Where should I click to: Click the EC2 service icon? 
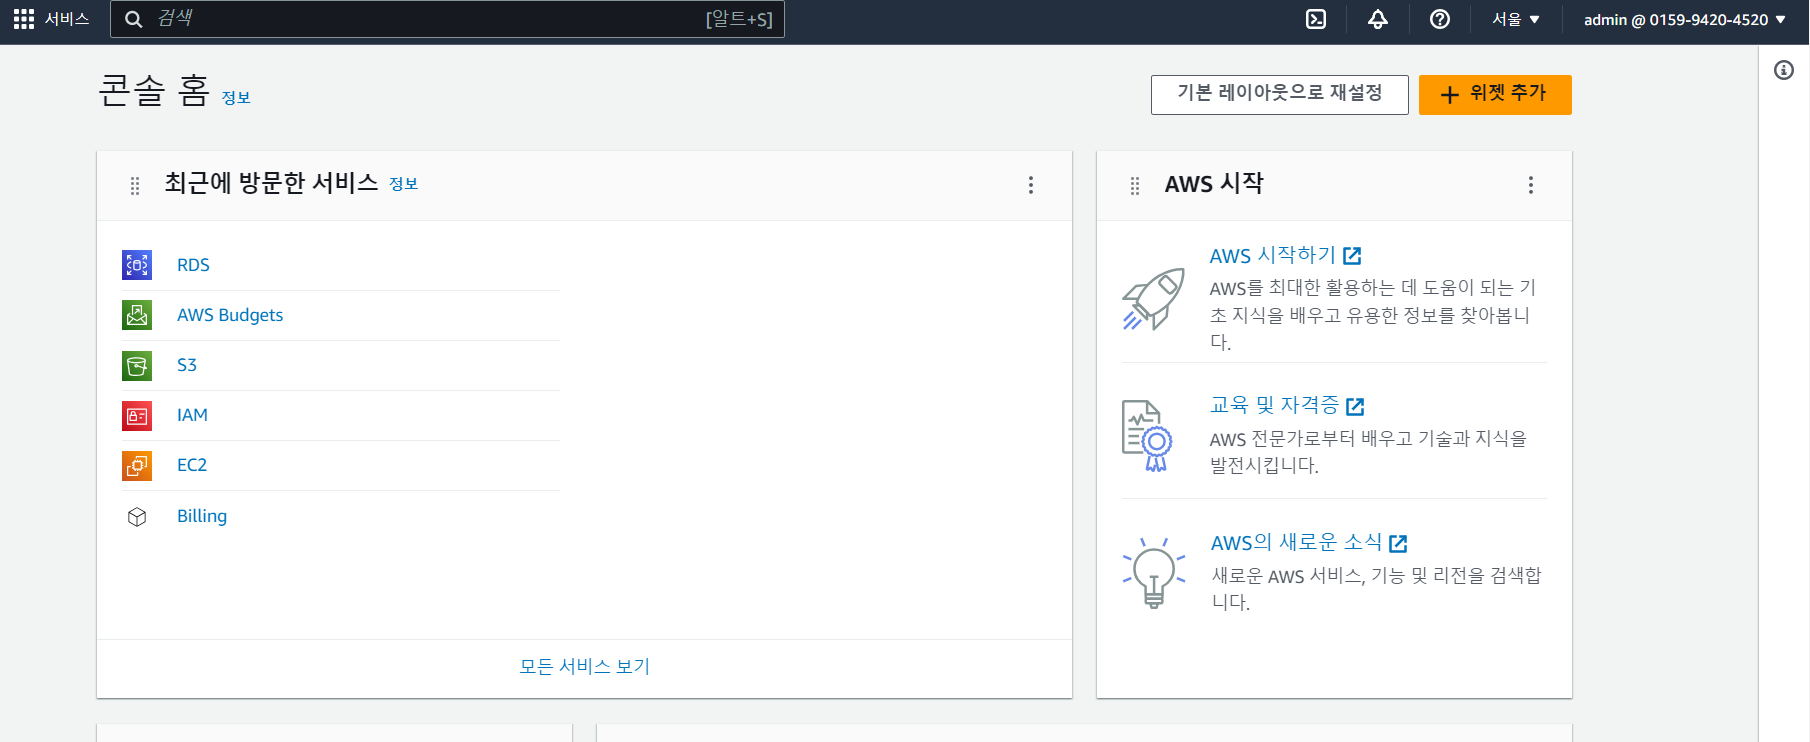pyautogui.click(x=137, y=465)
